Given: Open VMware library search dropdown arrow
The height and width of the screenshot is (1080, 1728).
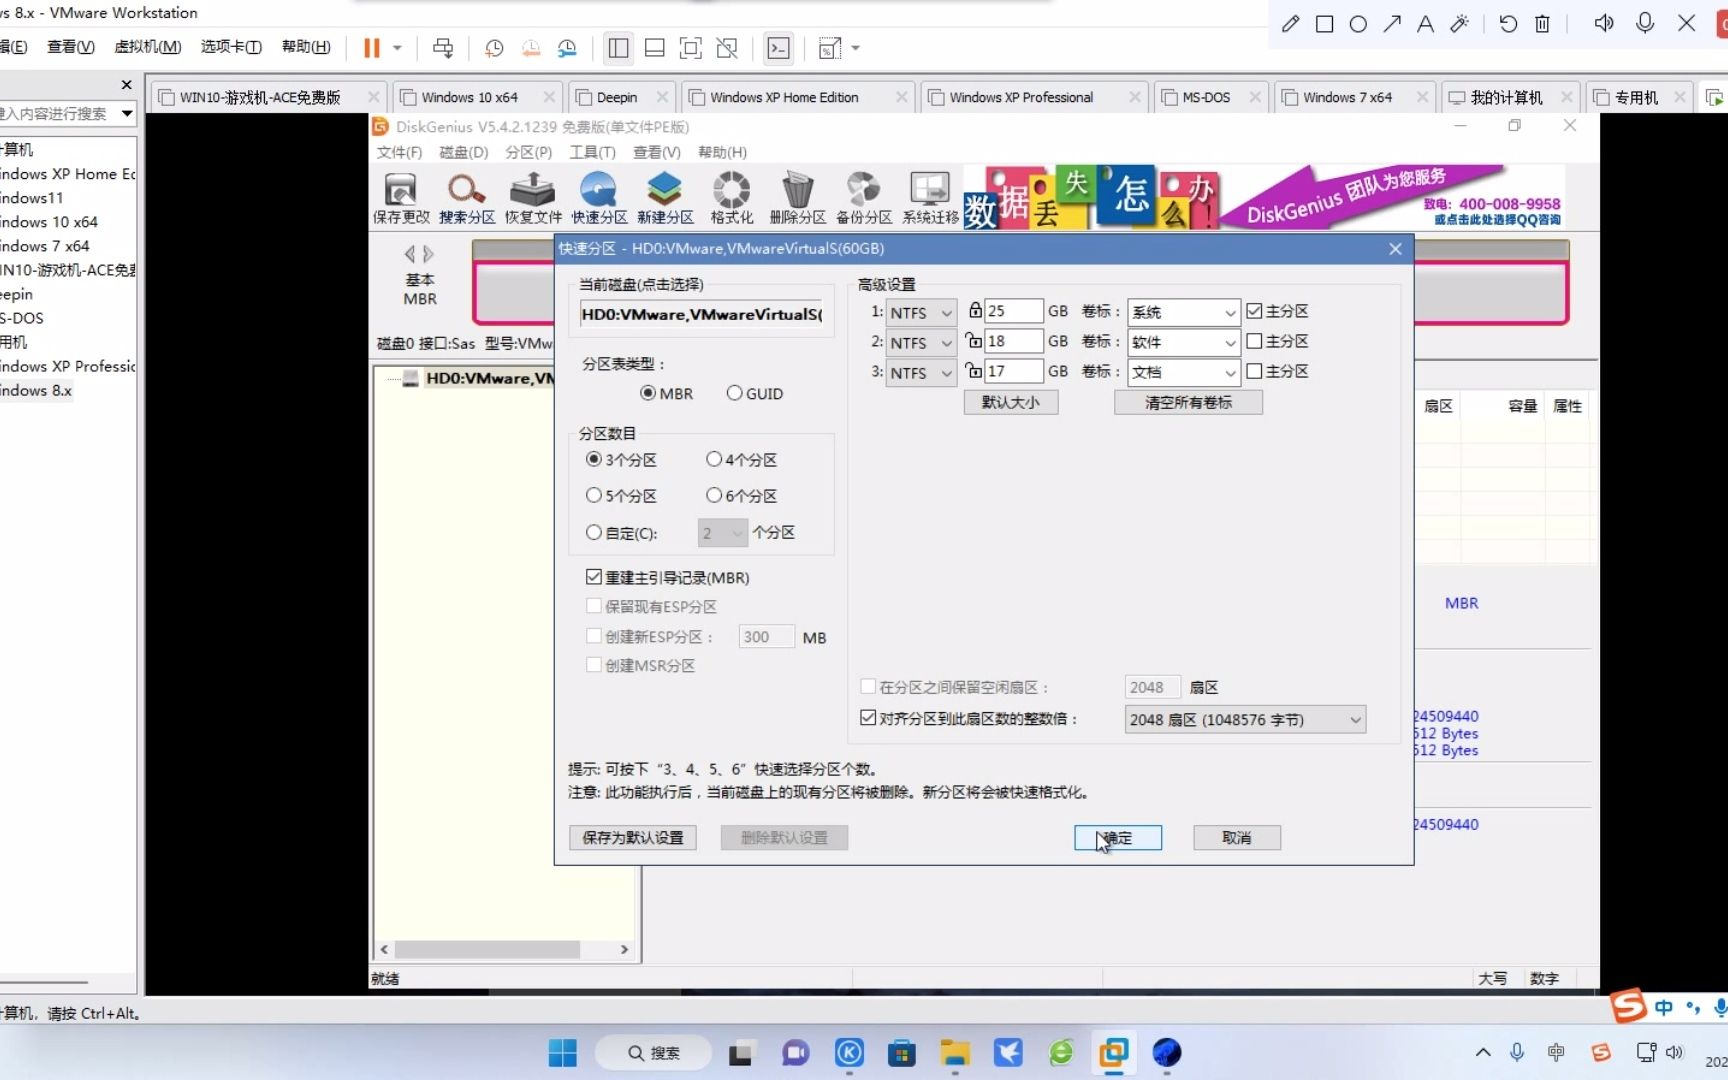Looking at the screenshot, I should (127, 113).
